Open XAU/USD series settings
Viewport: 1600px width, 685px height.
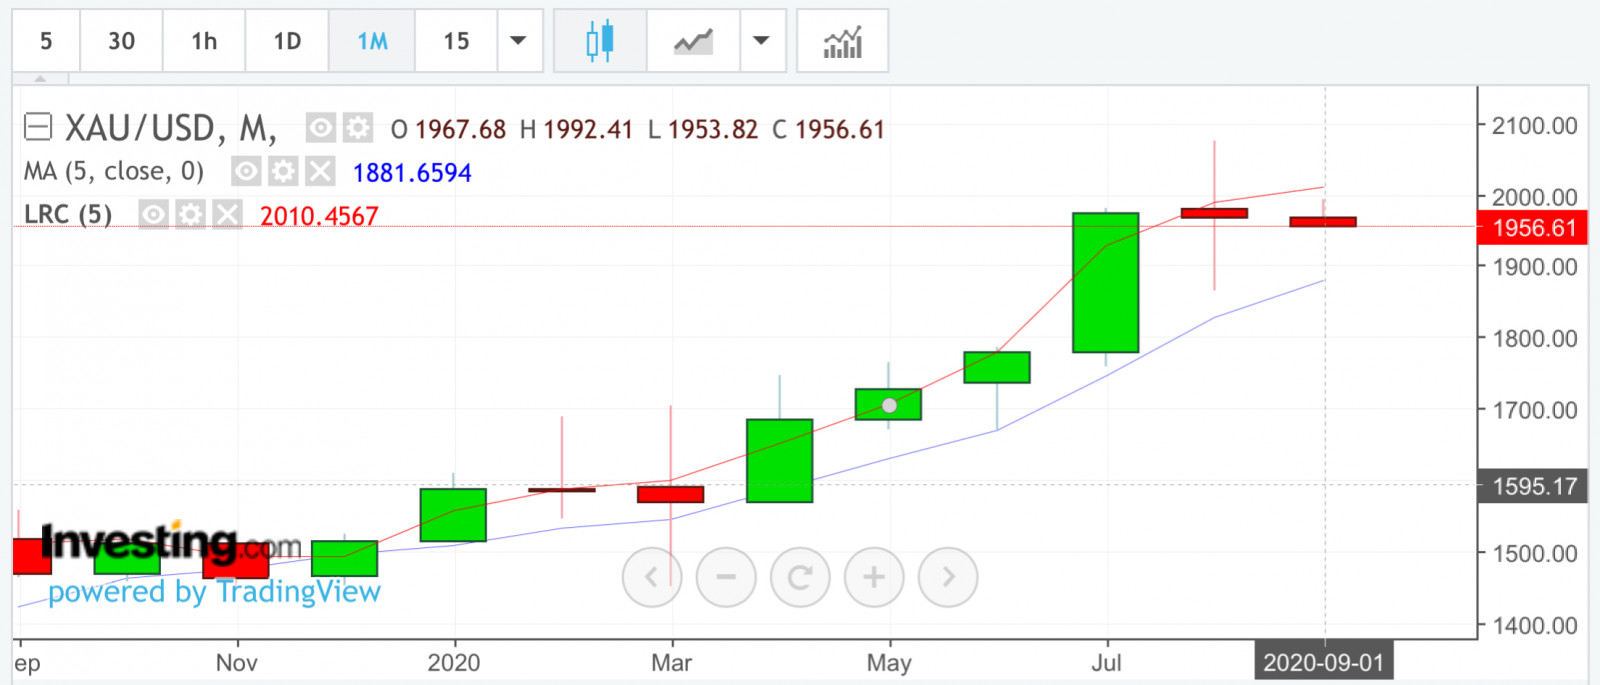pyautogui.click(x=358, y=128)
